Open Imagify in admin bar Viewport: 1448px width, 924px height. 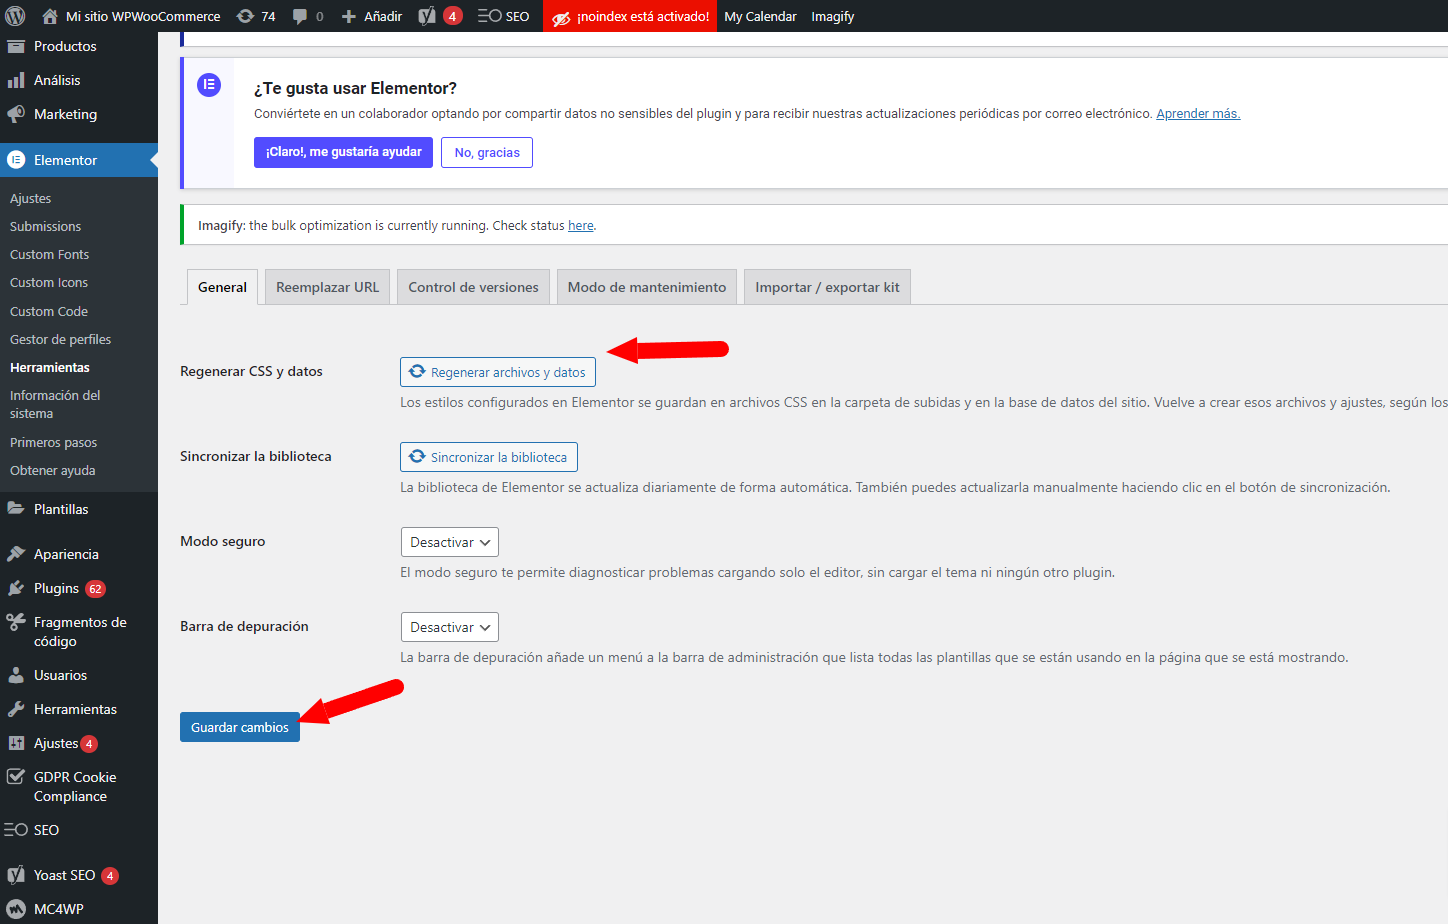(x=833, y=16)
